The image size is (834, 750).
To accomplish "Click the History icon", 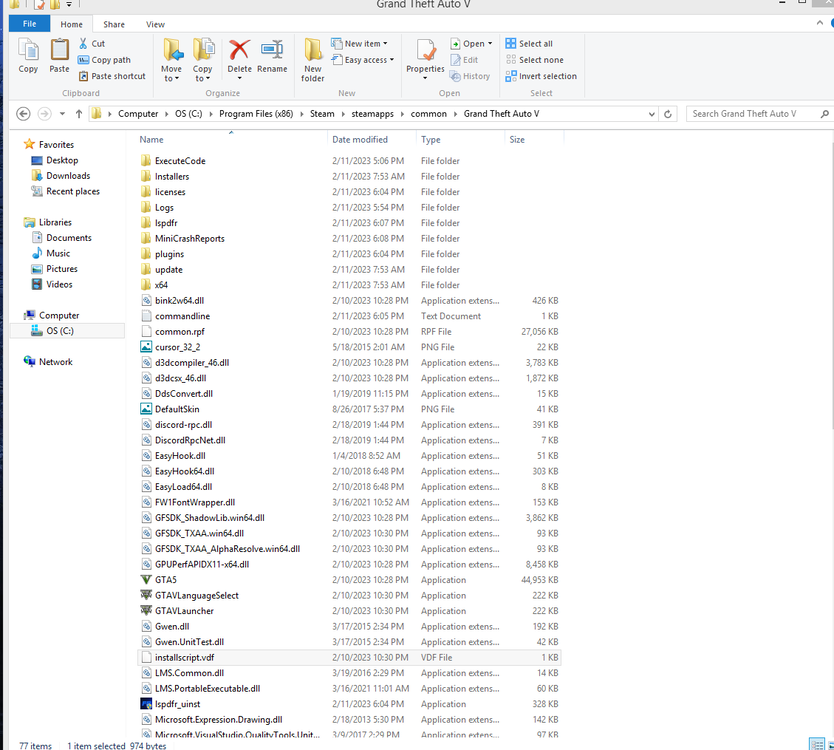I will (469, 75).
